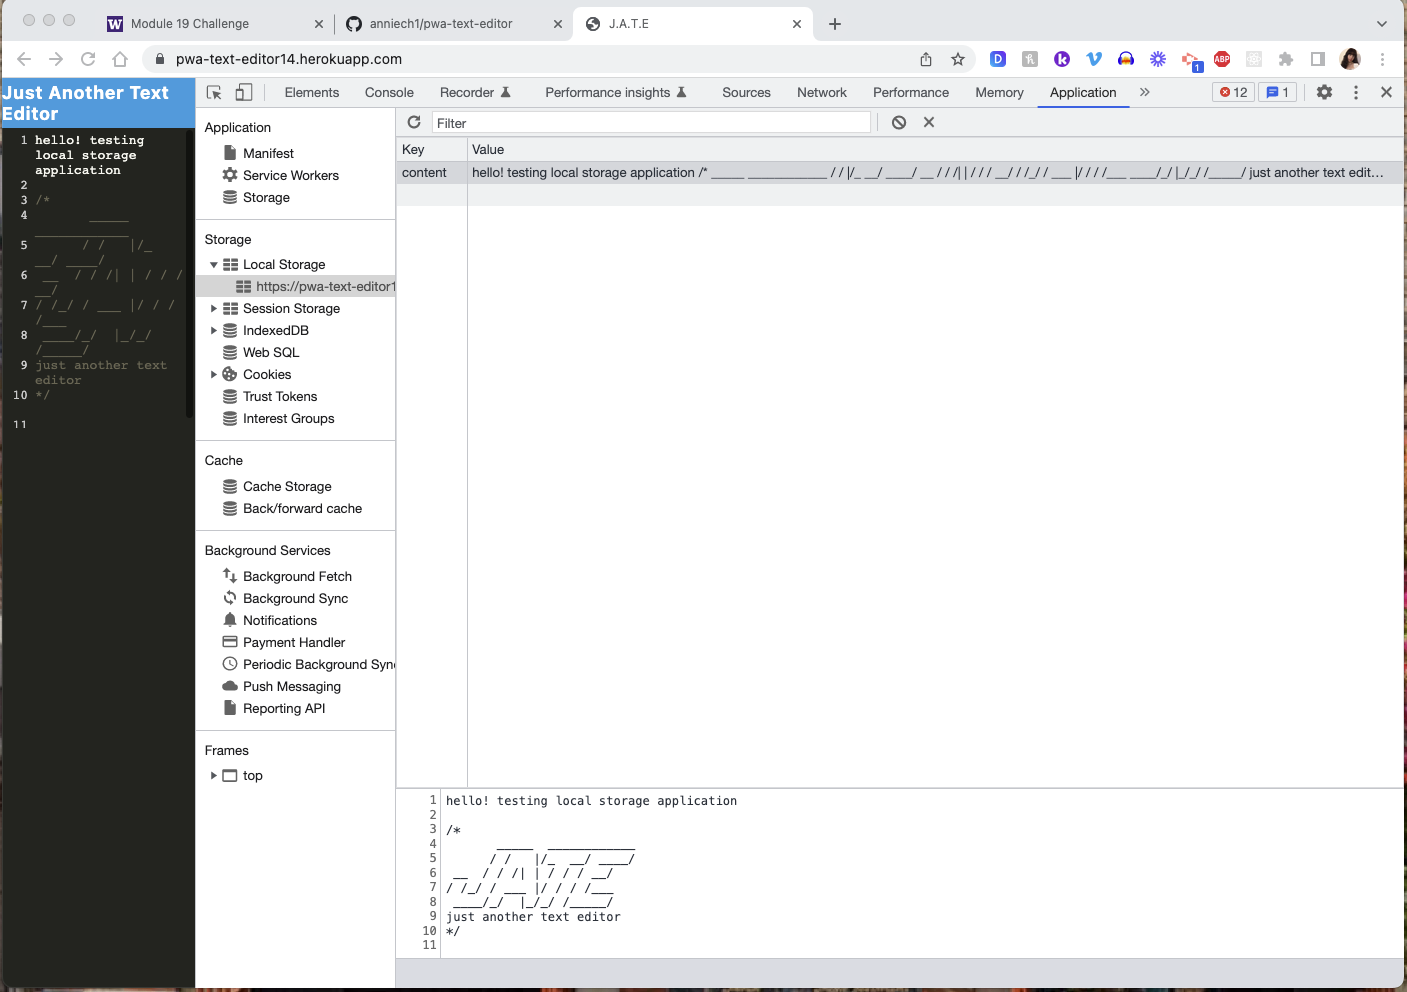Screen dimensions: 1407x992
Task: Open the three-dot DevTools customize menu
Action: point(1355,92)
